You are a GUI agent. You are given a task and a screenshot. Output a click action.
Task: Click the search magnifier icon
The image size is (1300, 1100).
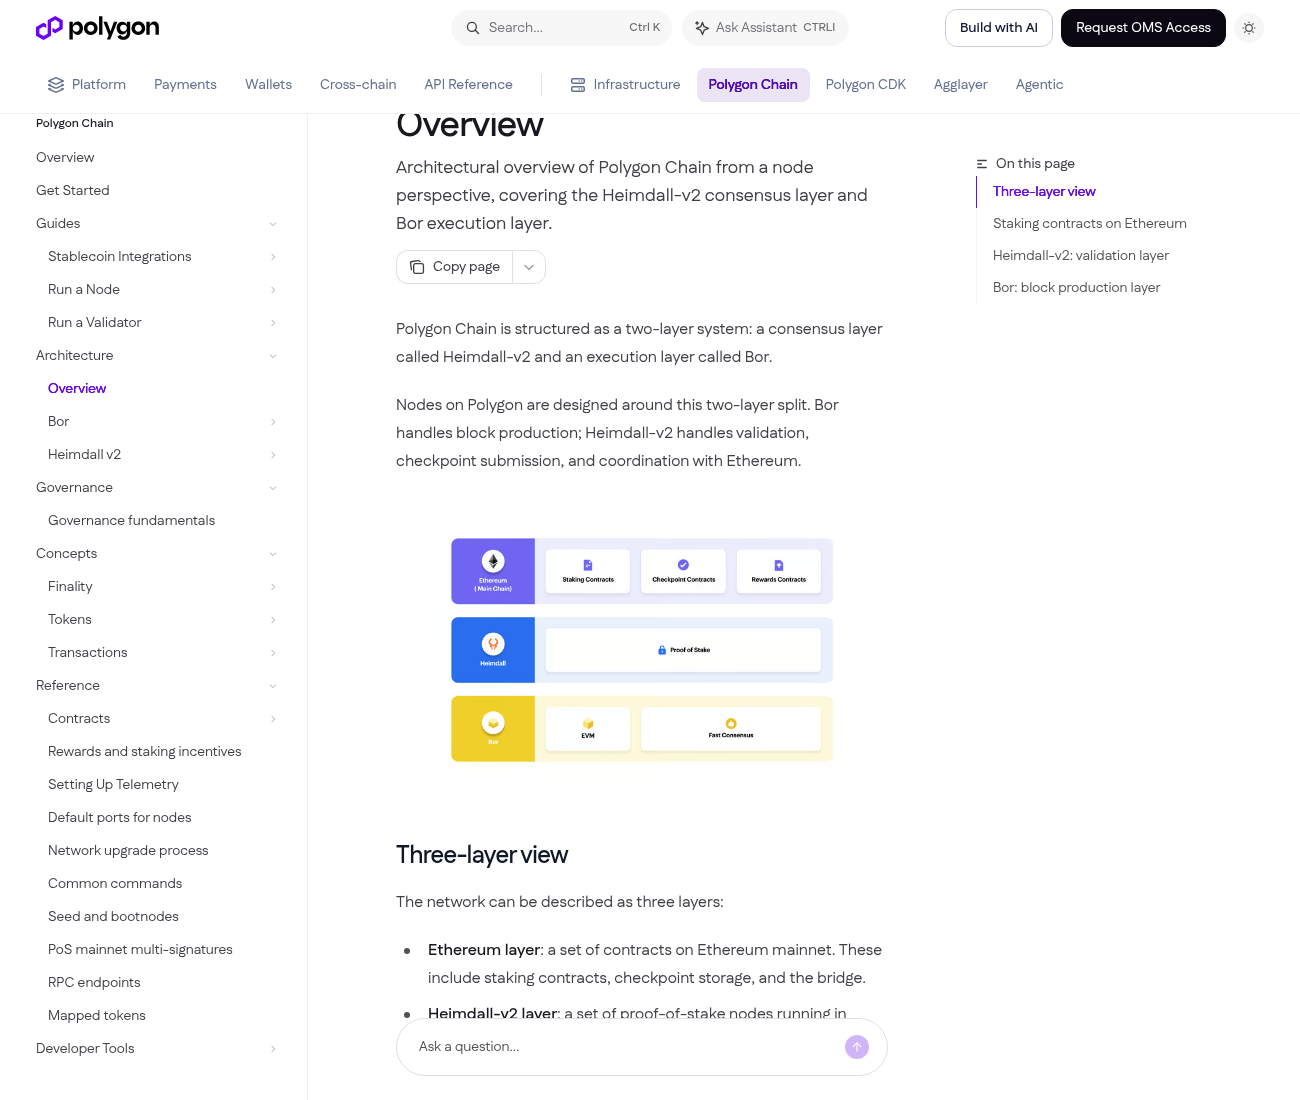click(473, 28)
